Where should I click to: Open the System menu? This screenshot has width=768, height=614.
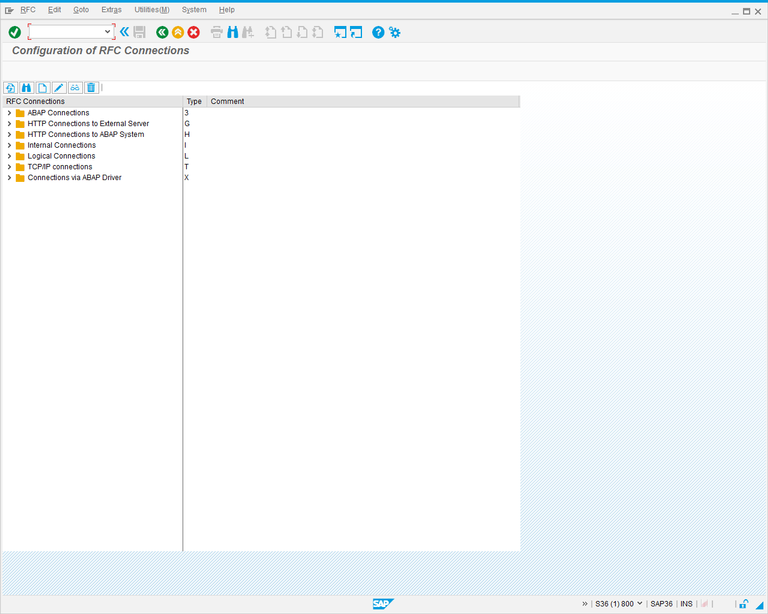tap(194, 10)
